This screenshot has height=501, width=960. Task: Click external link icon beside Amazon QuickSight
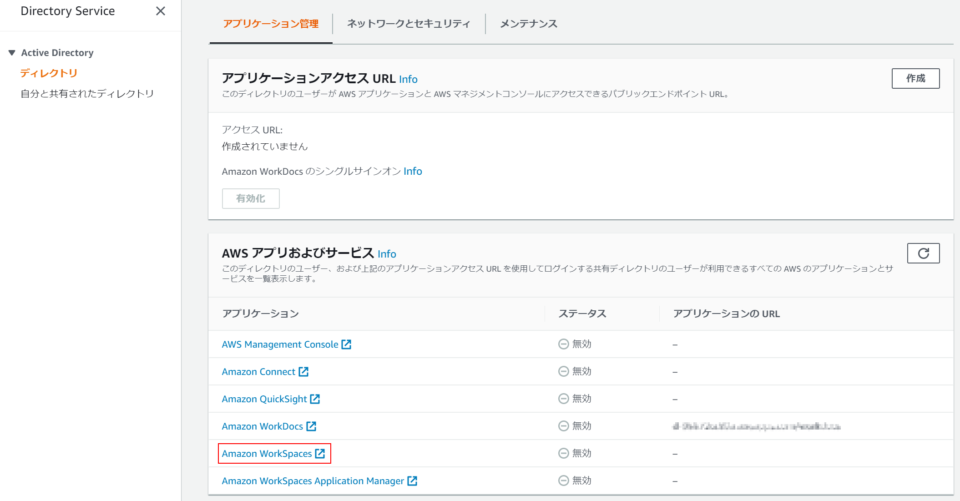click(315, 399)
